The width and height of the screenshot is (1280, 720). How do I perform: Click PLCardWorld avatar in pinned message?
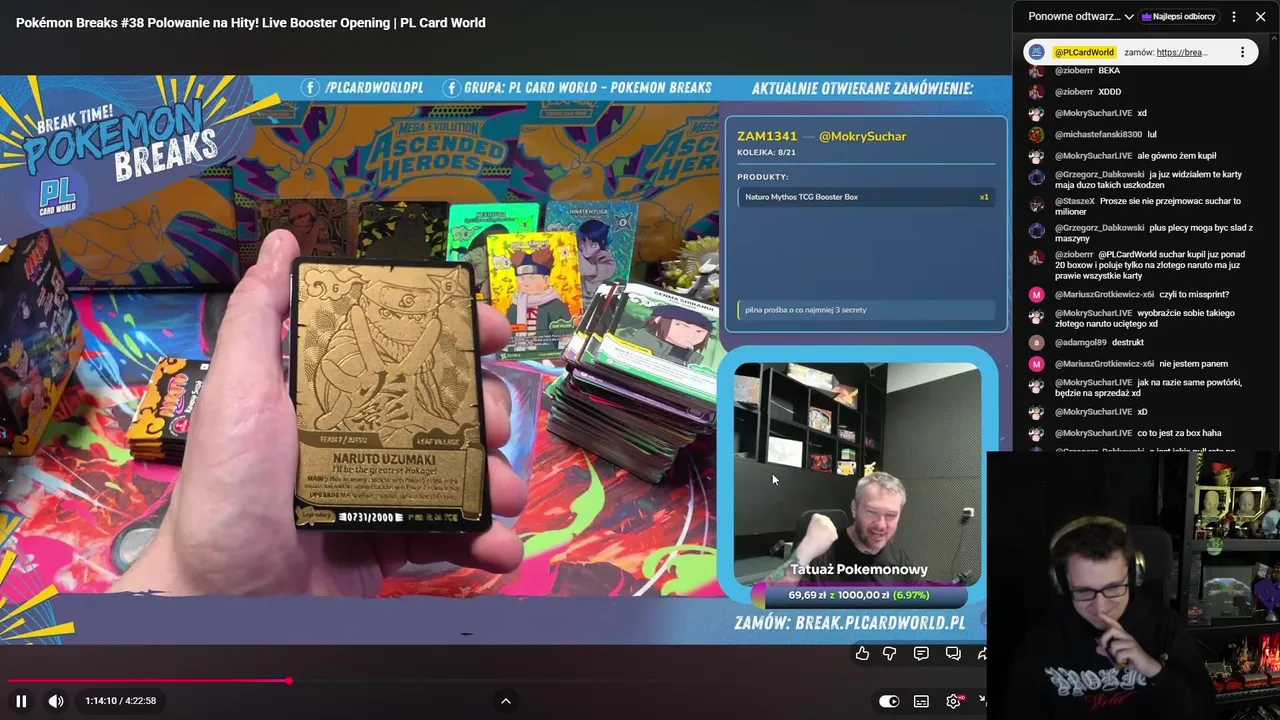click(1037, 52)
